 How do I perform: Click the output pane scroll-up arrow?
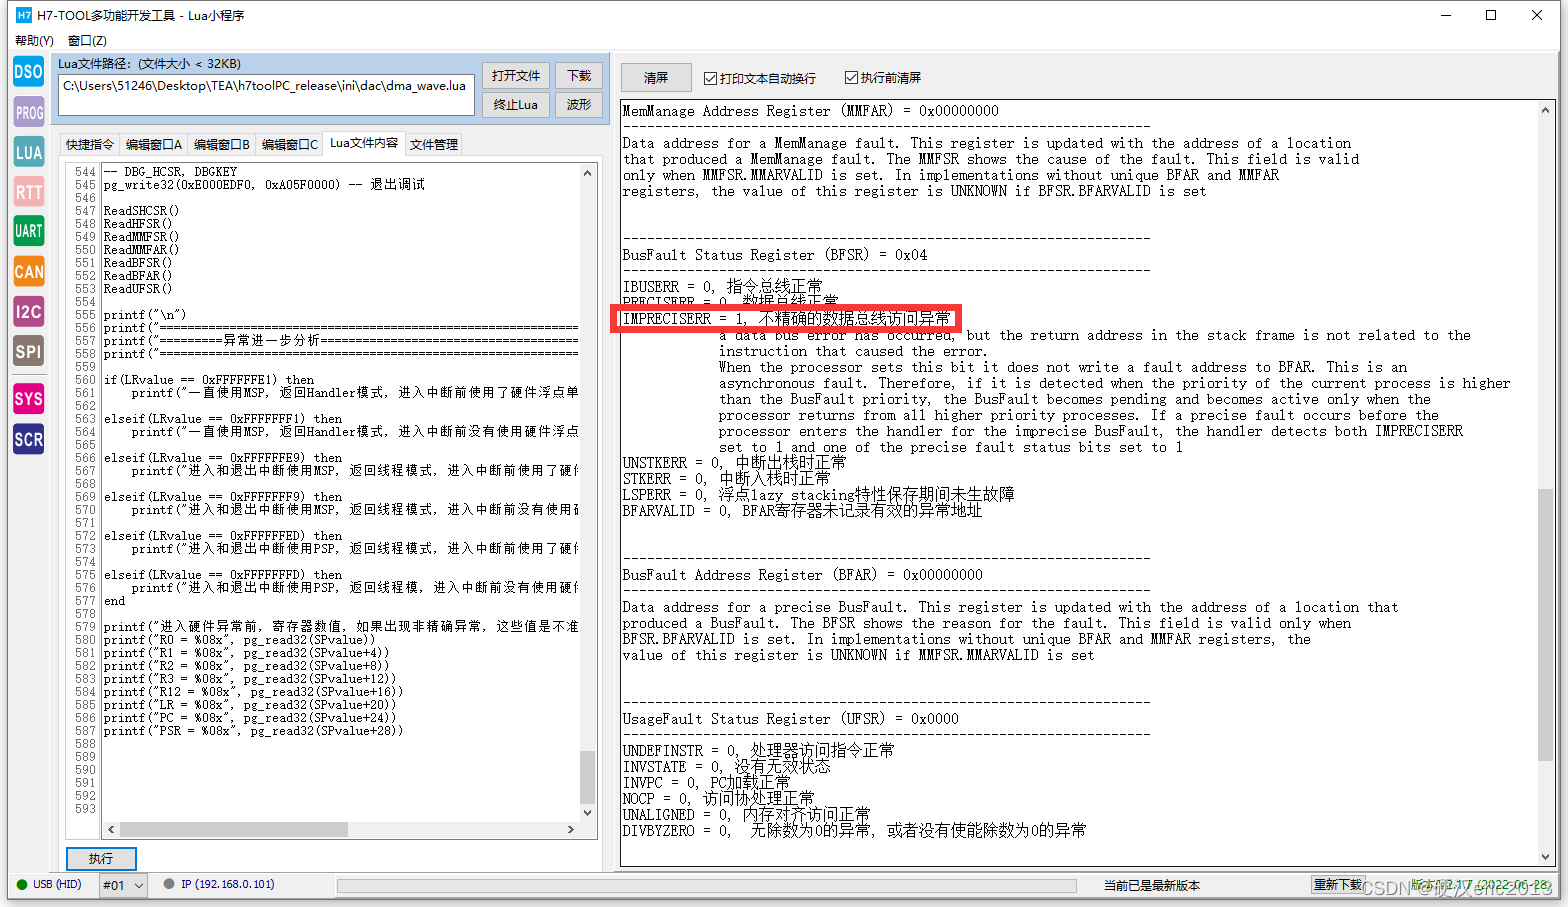pos(1546,110)
